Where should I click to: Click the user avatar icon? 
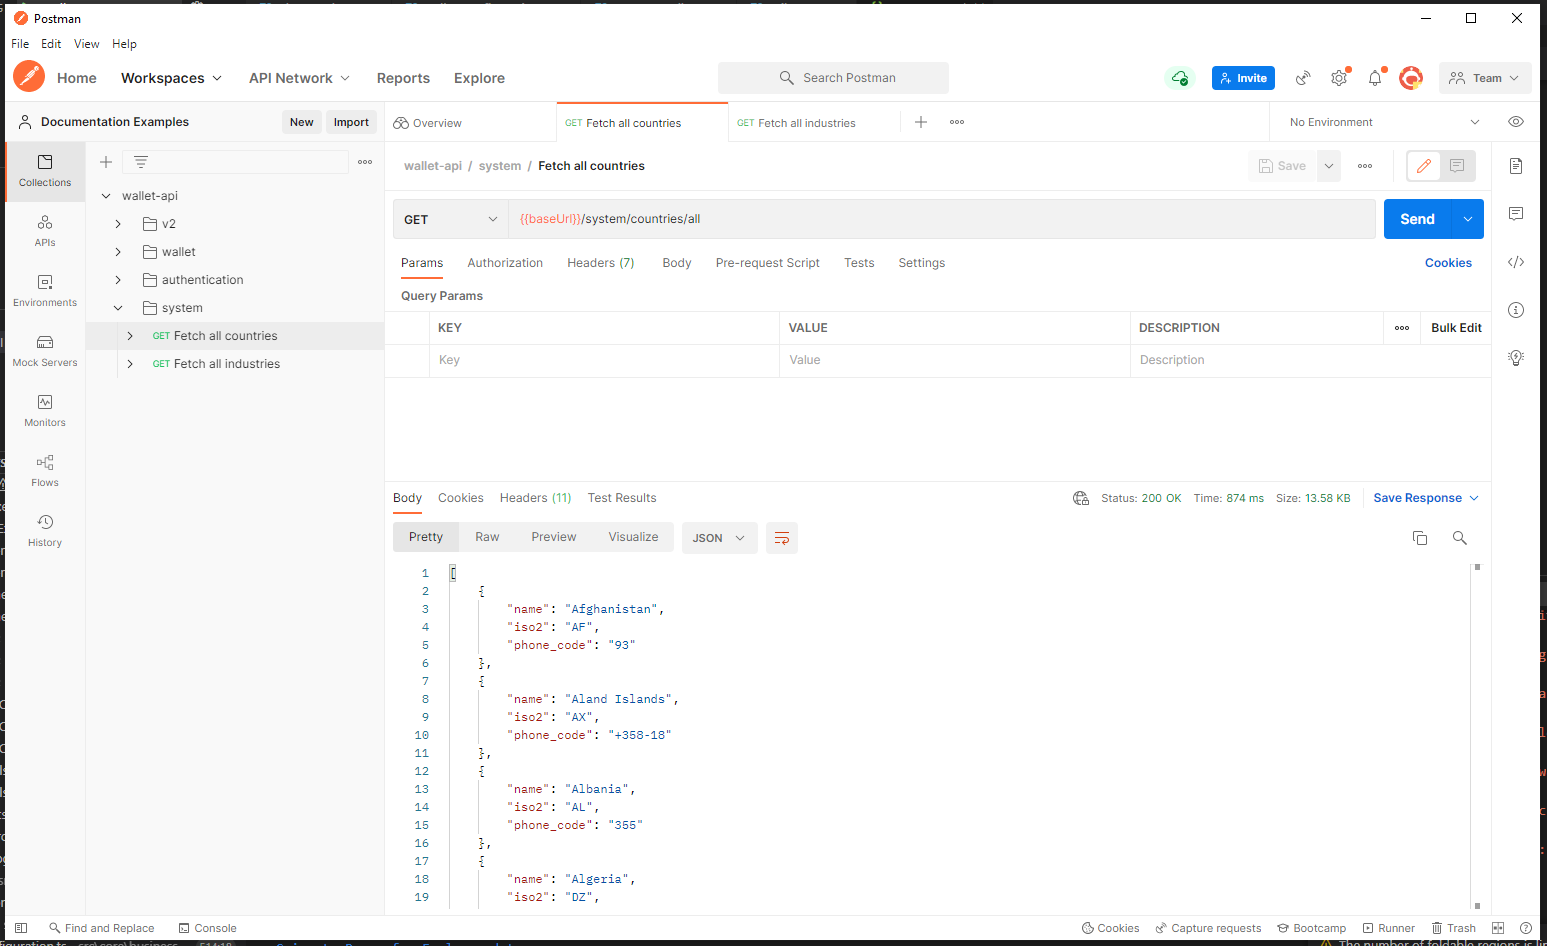pyautogui.click(x=1411, y=78)
